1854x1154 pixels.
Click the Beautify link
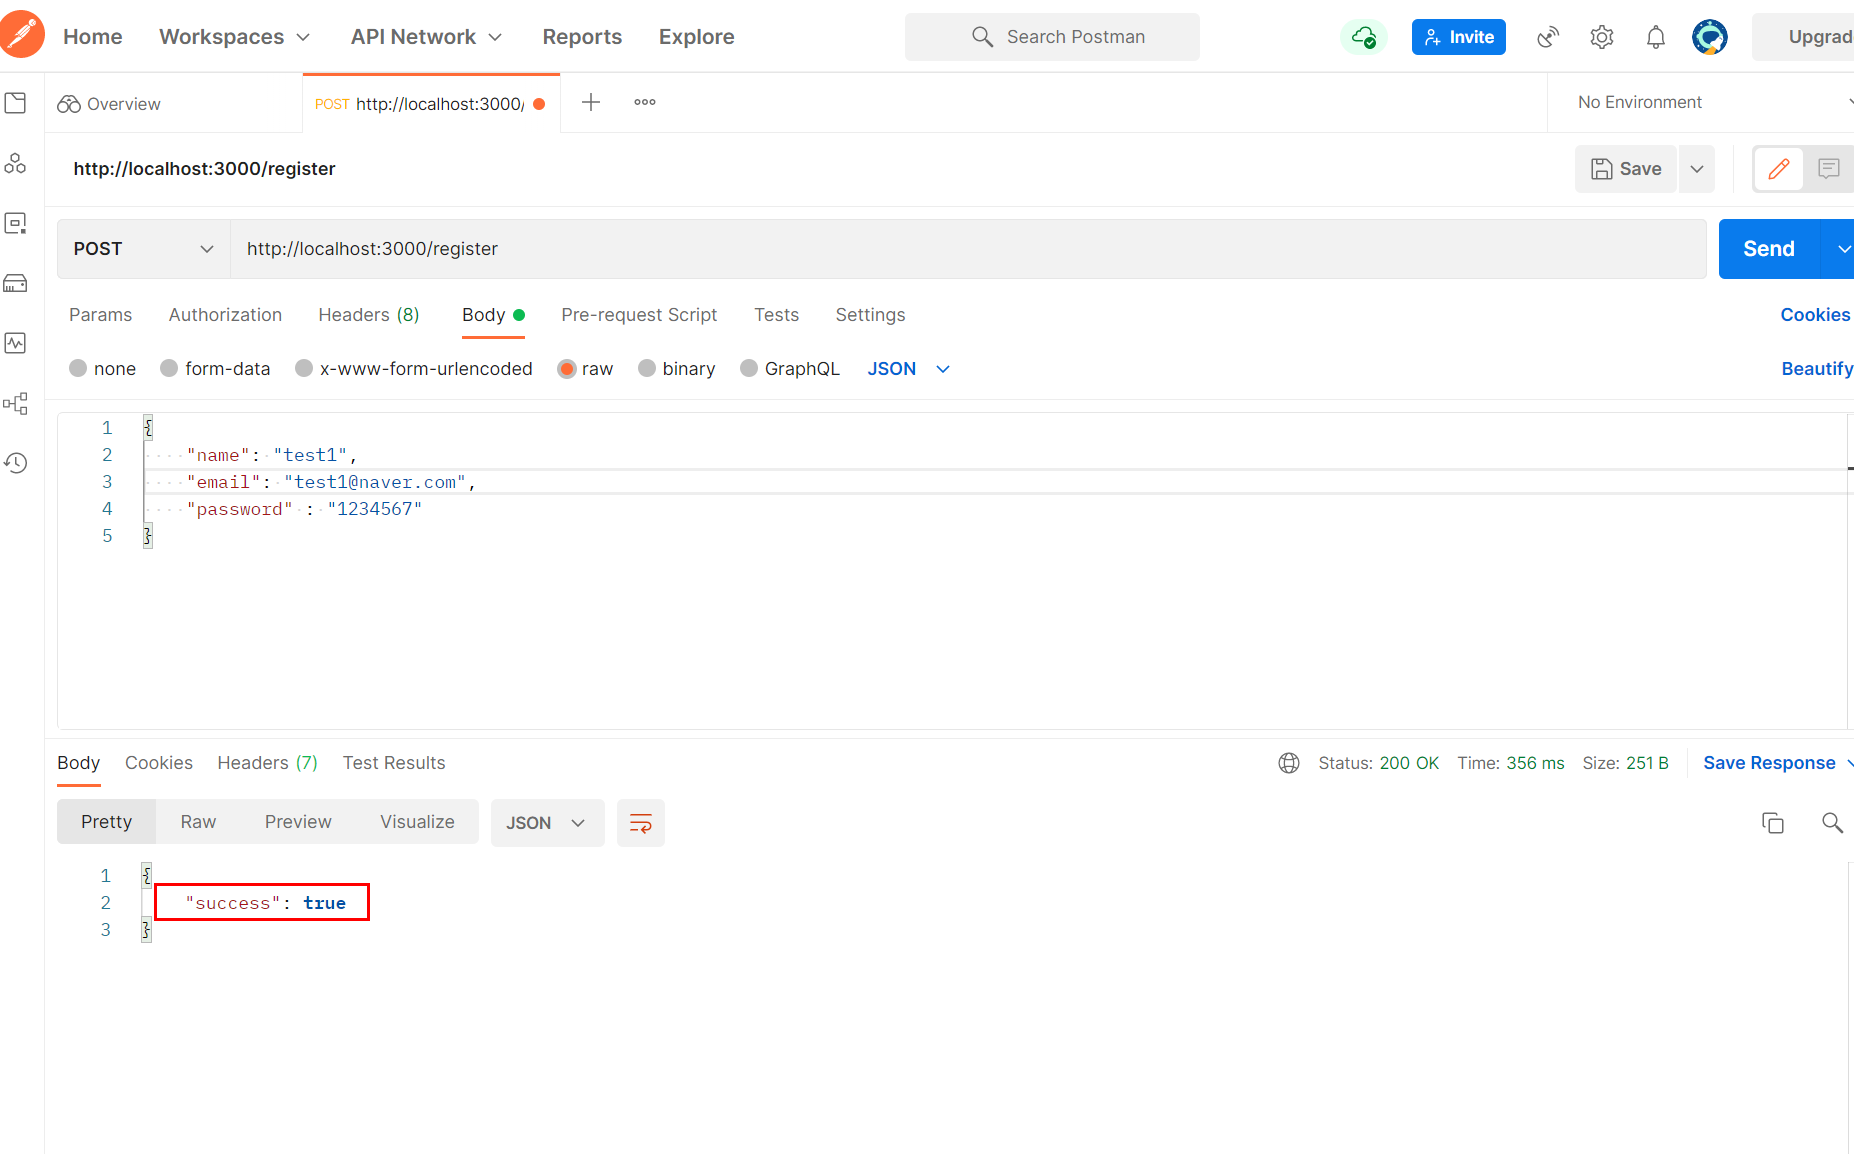[1817, 369]
